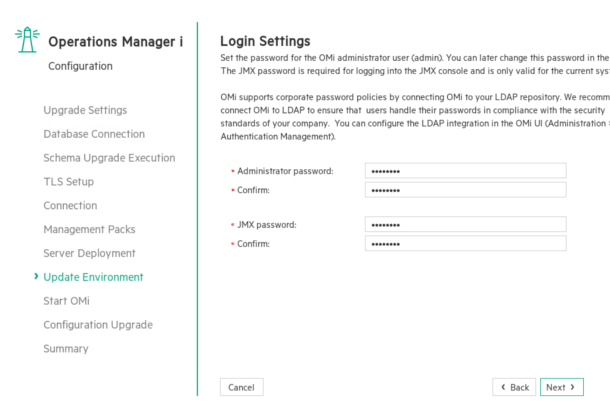
Task: Go Back to the previous page
Action: (x=514, y=387)
